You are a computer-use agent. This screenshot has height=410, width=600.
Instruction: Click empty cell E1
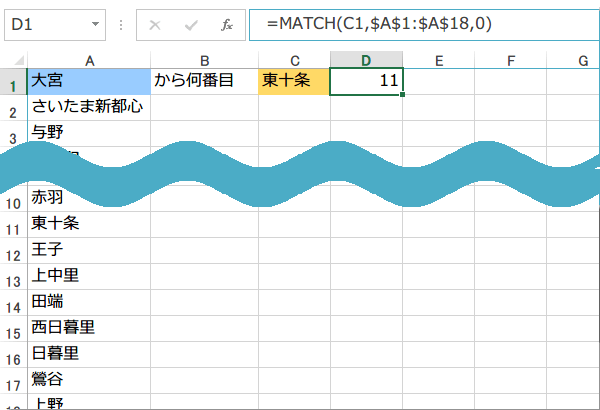(439, 82)
